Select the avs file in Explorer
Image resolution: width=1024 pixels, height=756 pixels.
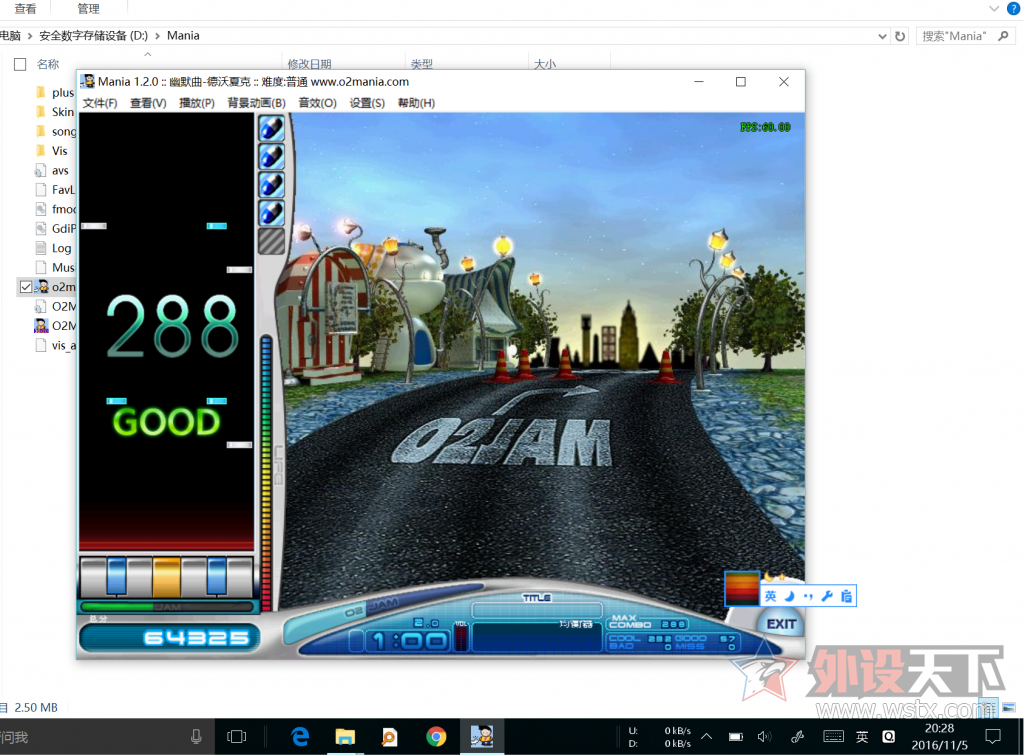(52, 170)
